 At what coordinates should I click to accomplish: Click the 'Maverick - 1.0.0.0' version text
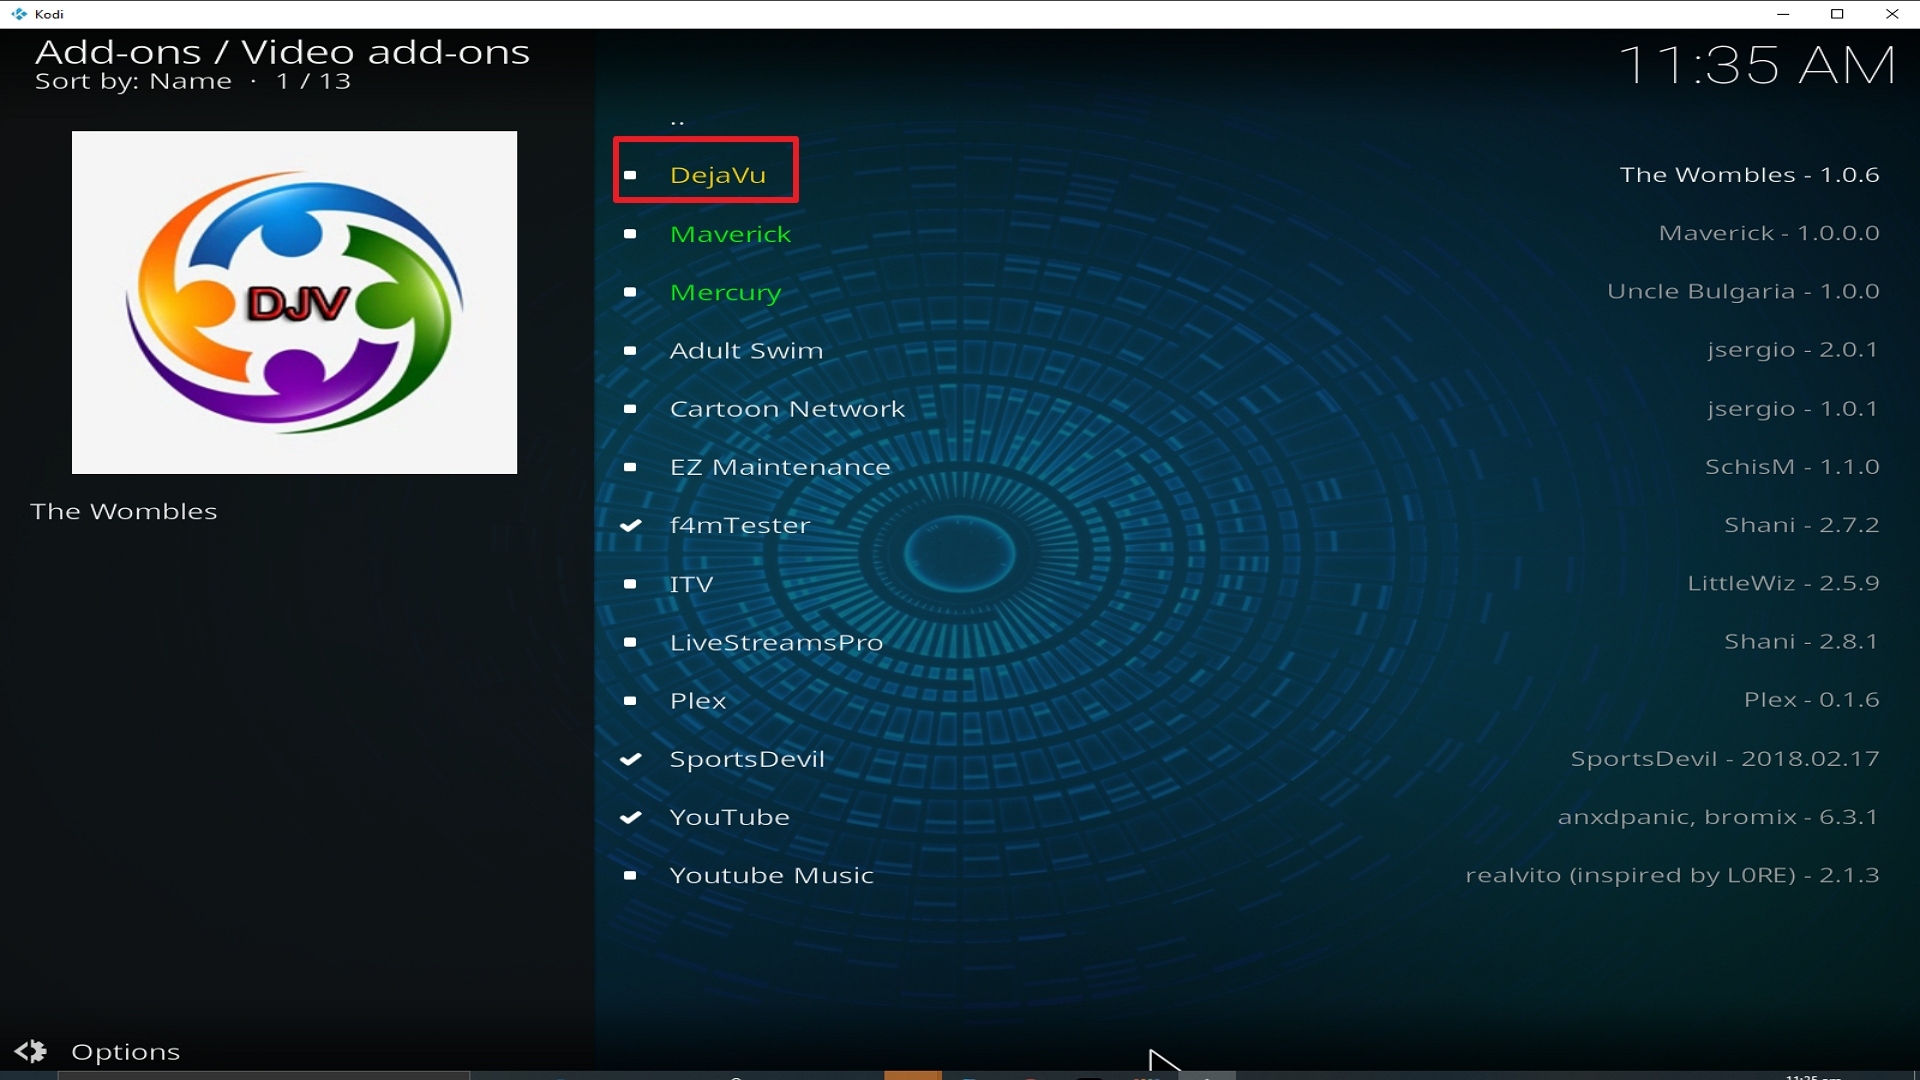tap(1769, 233)
